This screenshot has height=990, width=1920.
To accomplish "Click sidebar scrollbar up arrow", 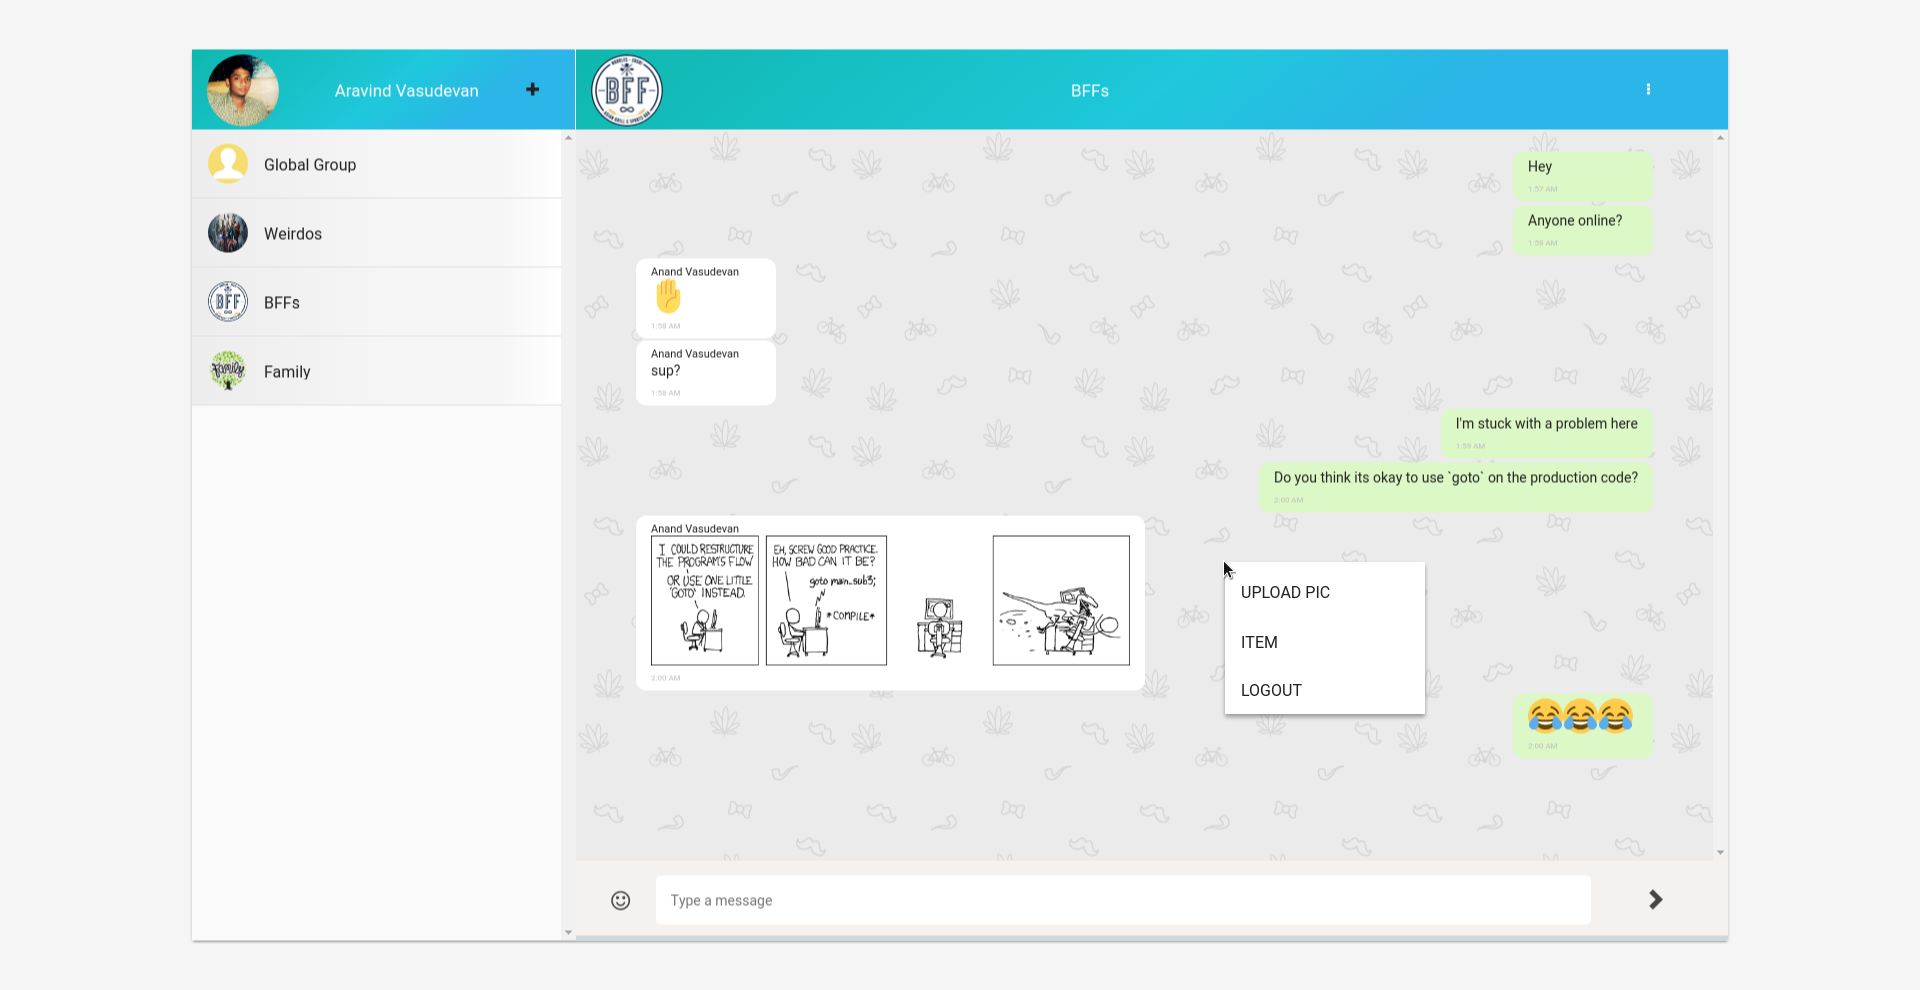I will (568, 137).
